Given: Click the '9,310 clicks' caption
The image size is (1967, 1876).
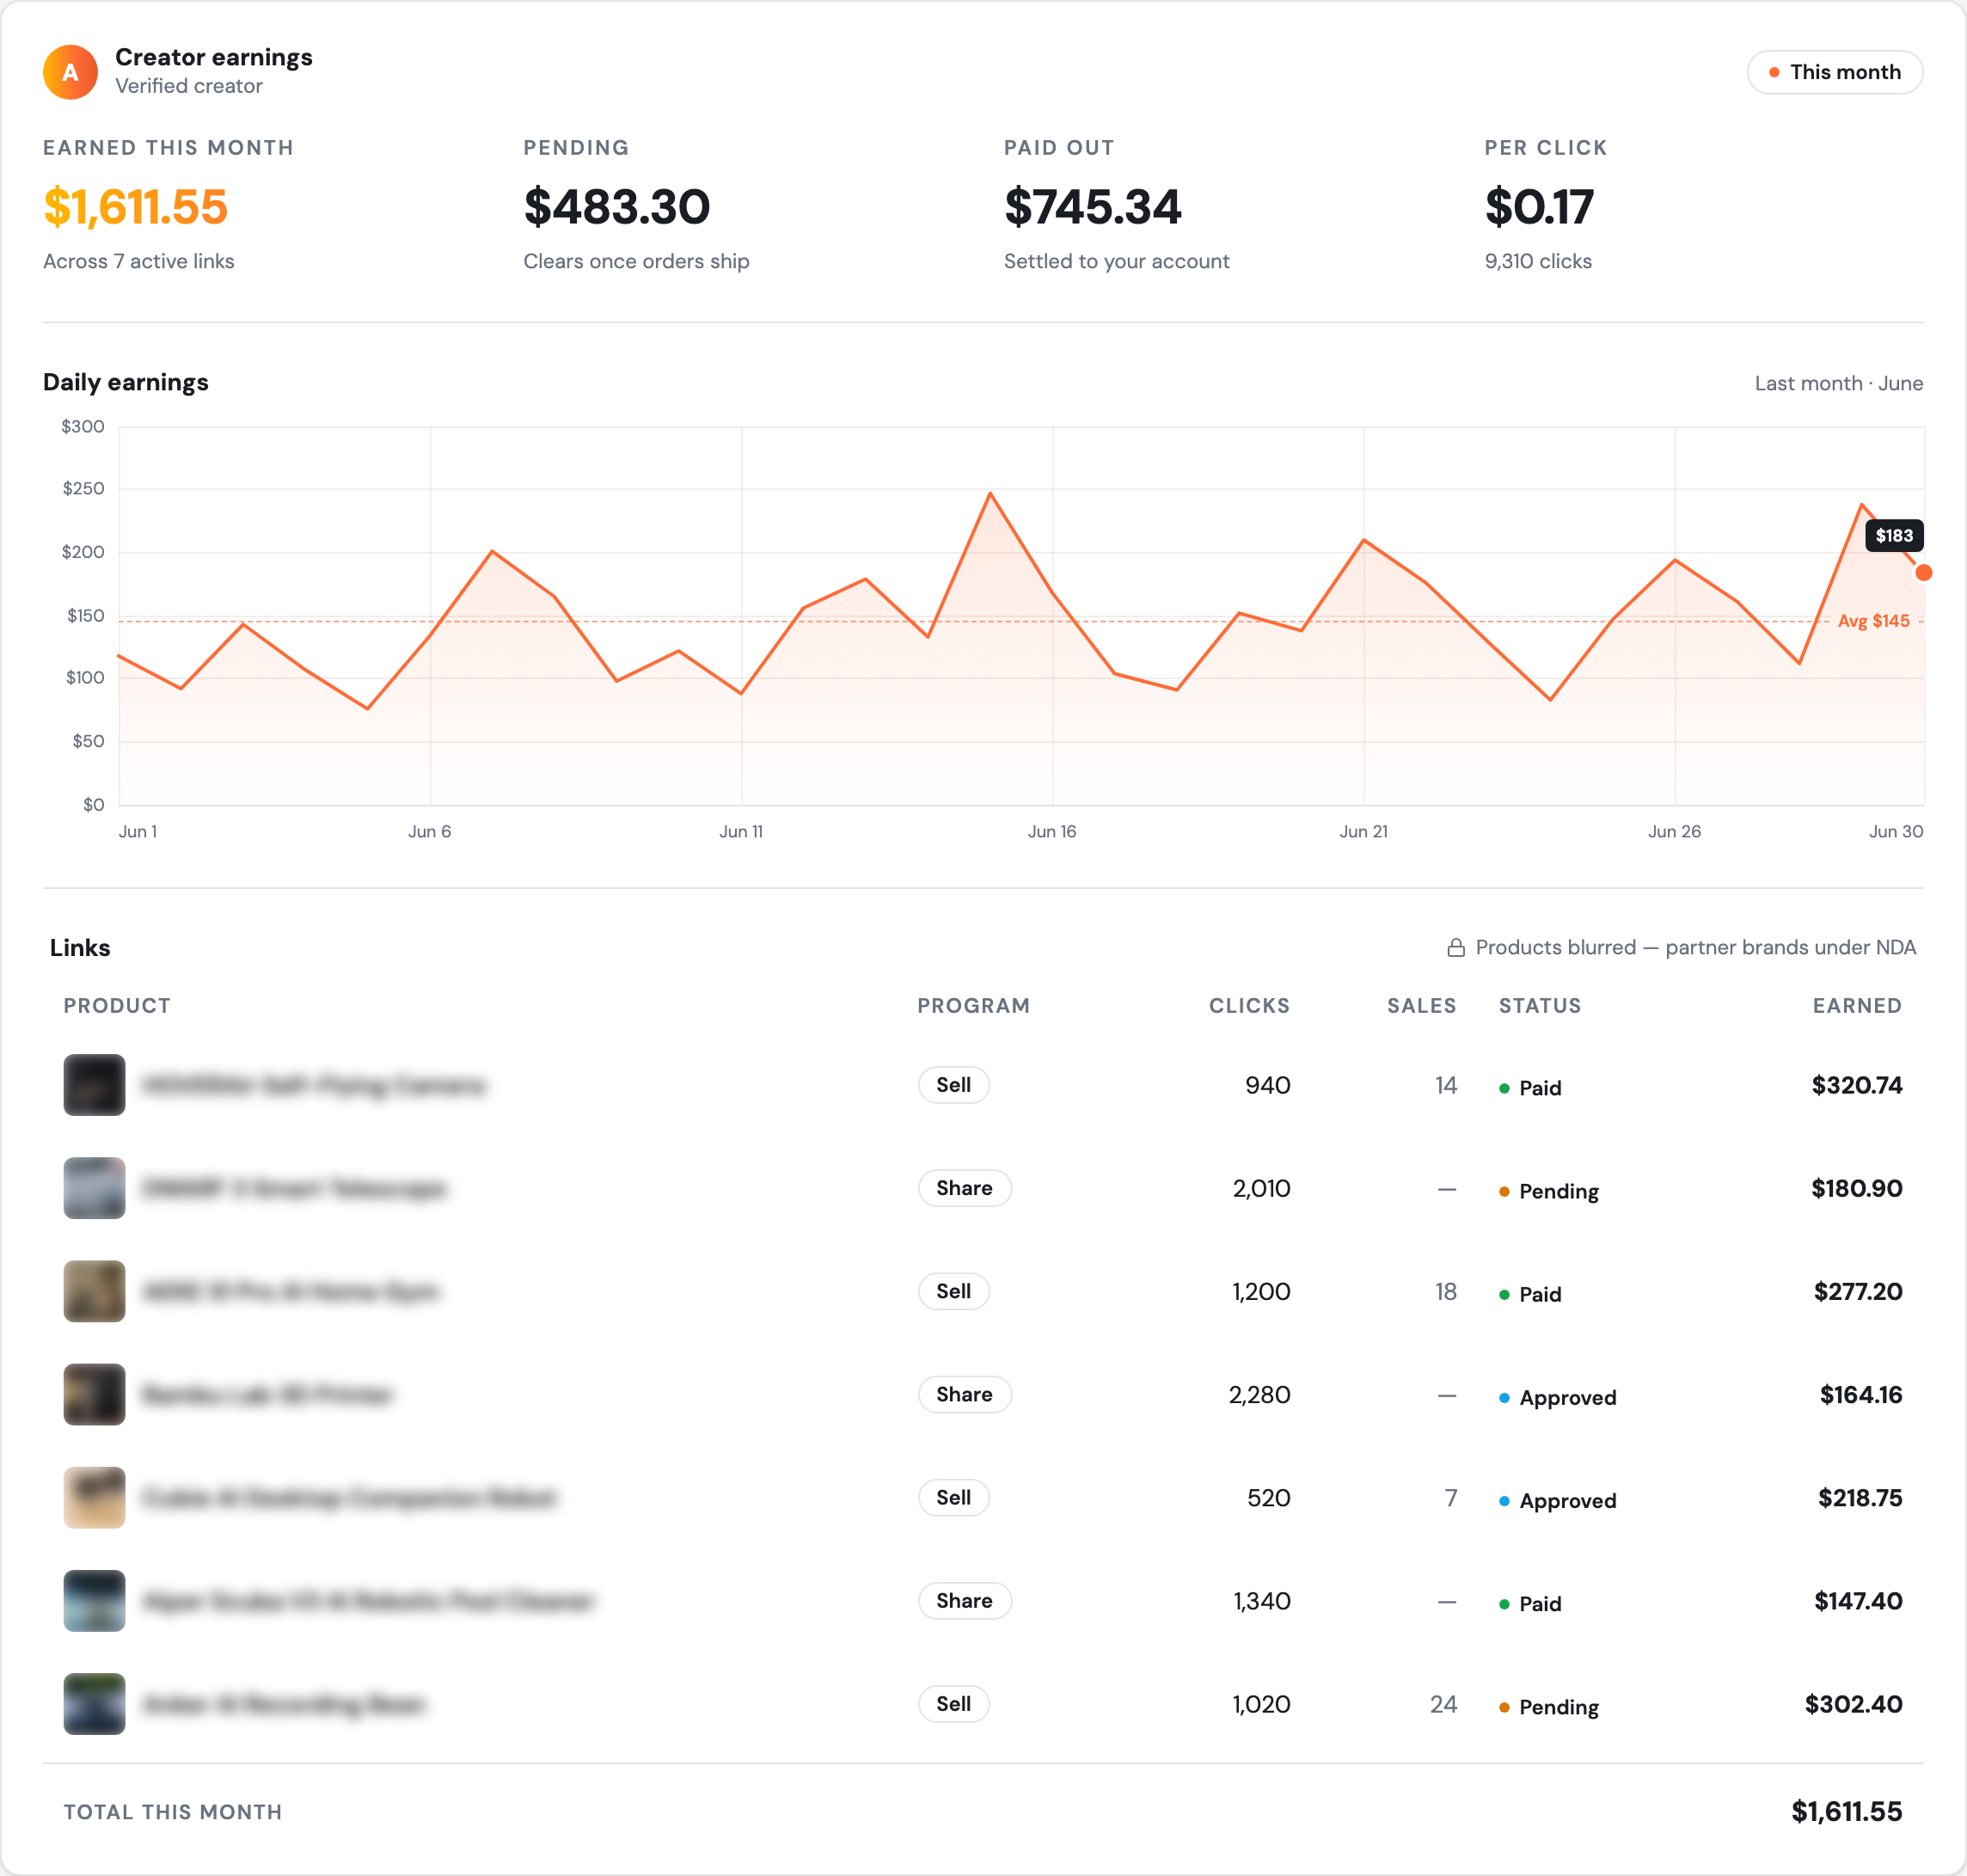Looking at the screenshot, I should [1538, 261].
